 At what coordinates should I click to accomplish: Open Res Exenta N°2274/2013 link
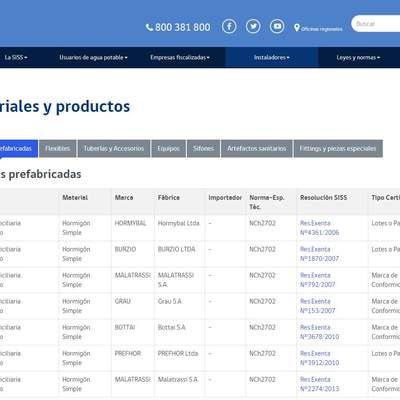319,384
